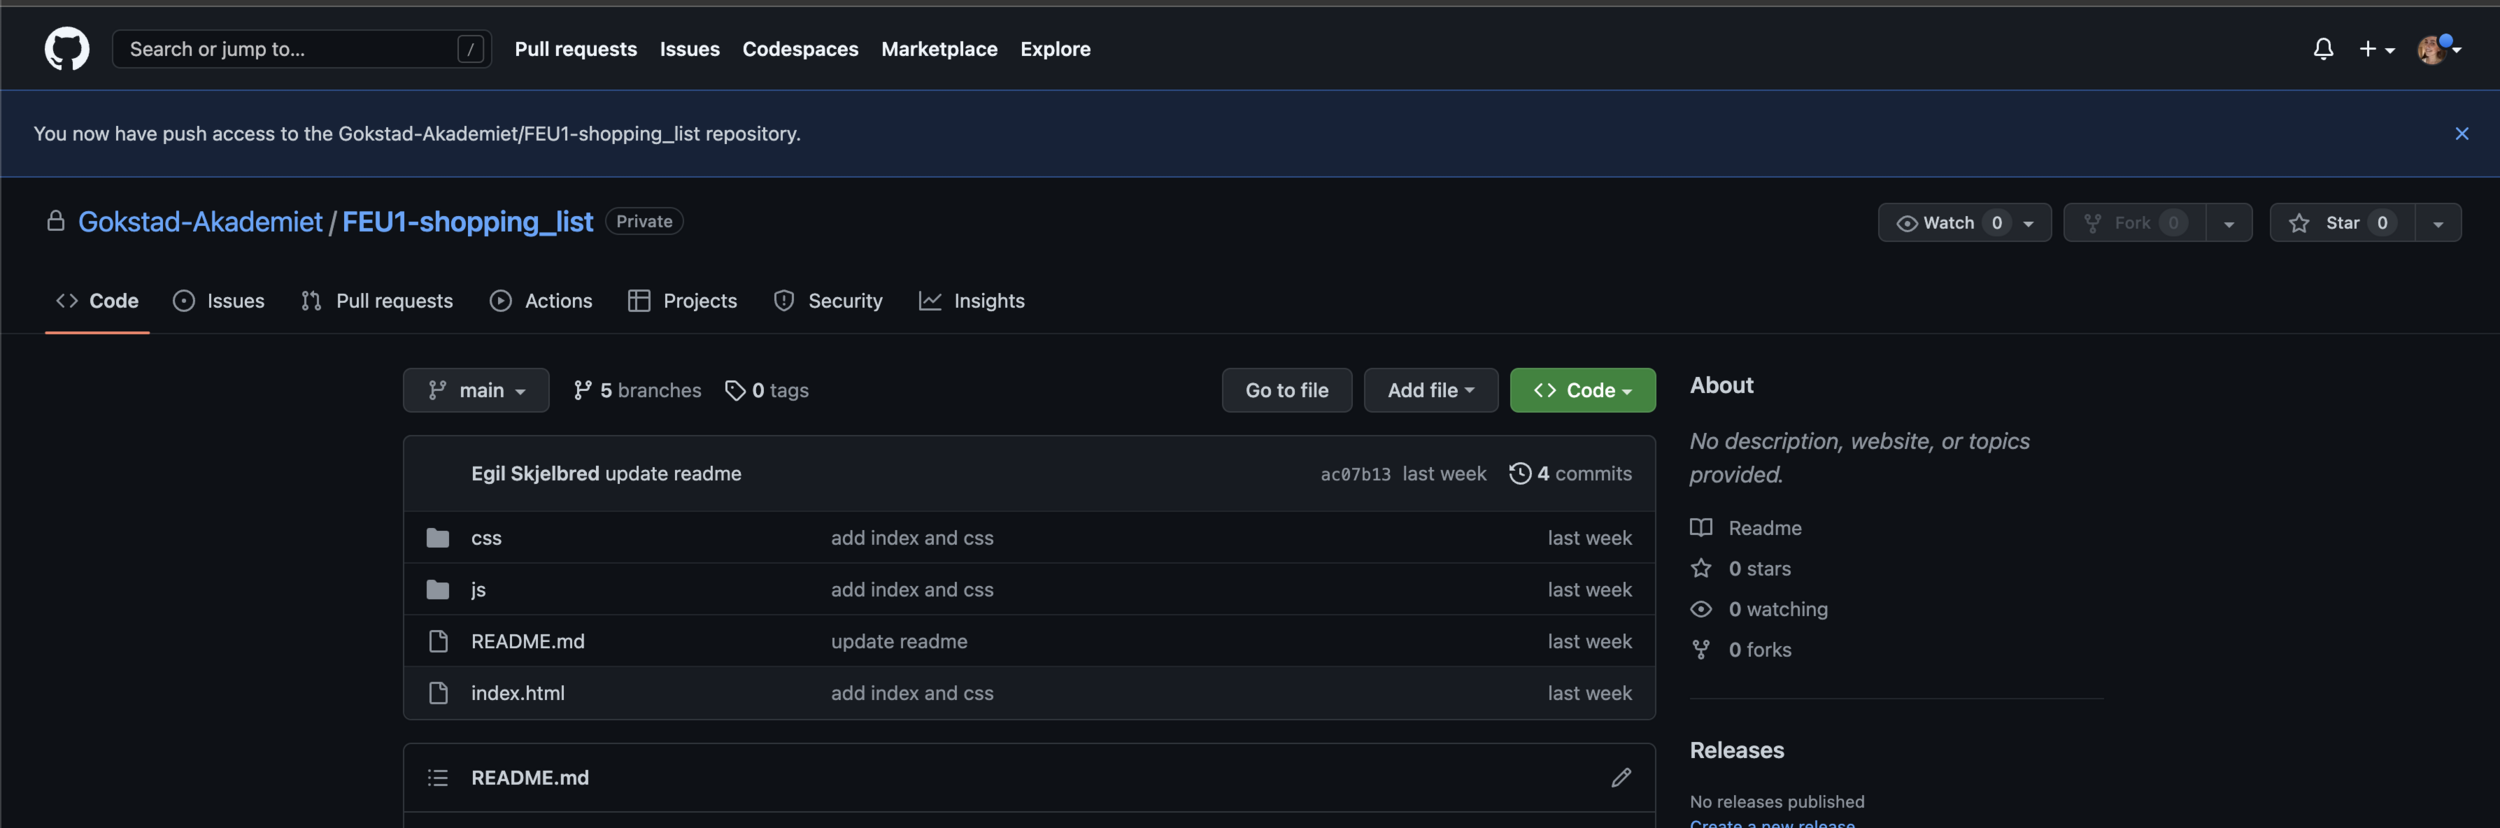Open the FEU1-shopping_list repository link

pos(467,221)
